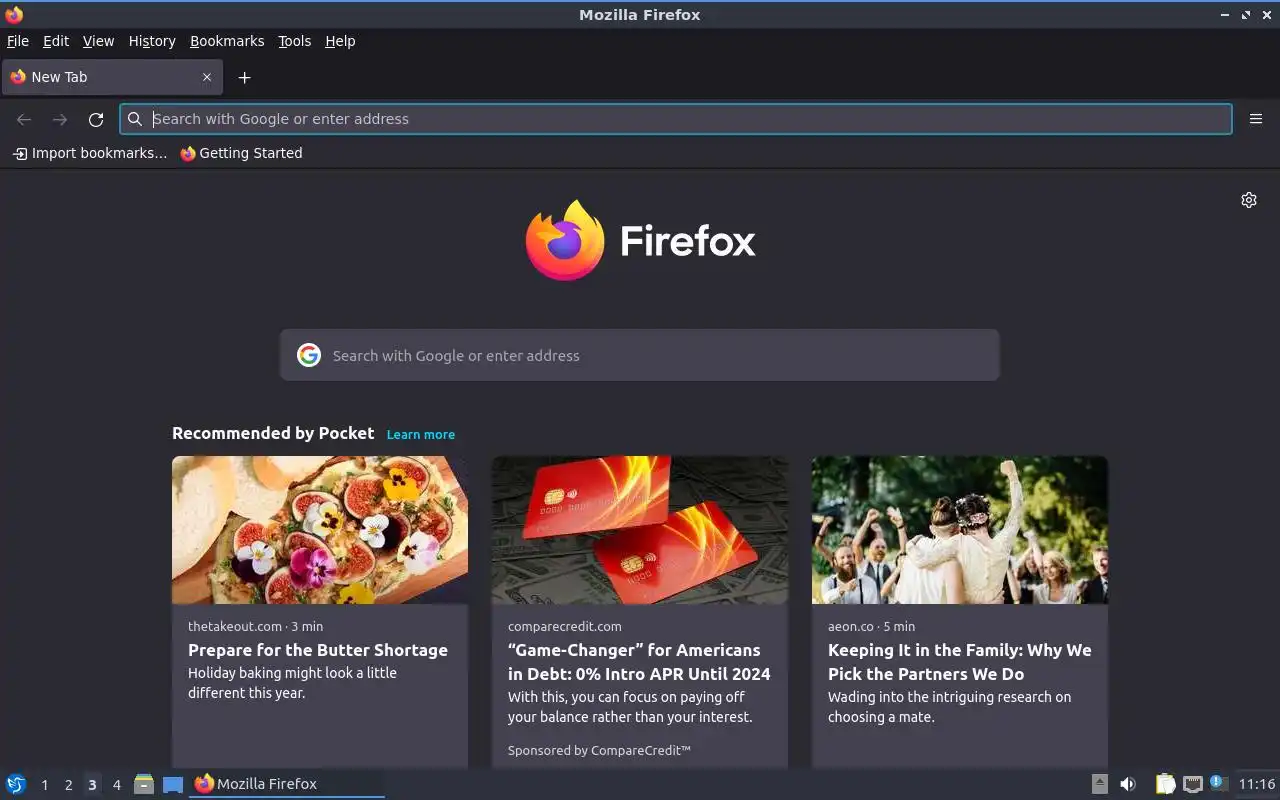Switch to workspace 4 in the taskbar
Viewport: 1280px width, 800px height.
click(x=116, y=785)
